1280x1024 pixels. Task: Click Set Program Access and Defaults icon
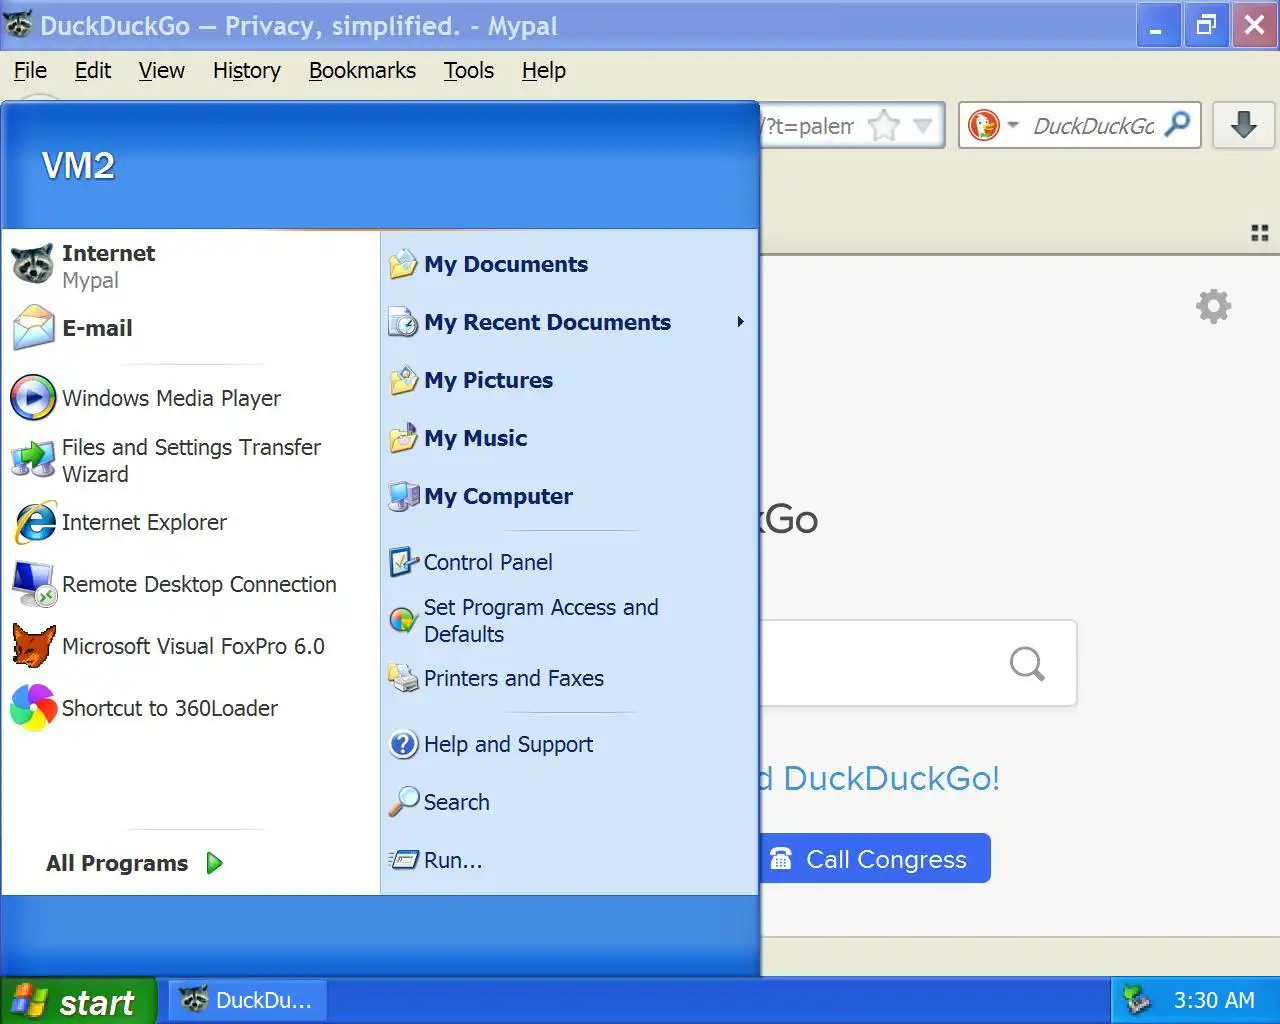(x=403, y=620)
